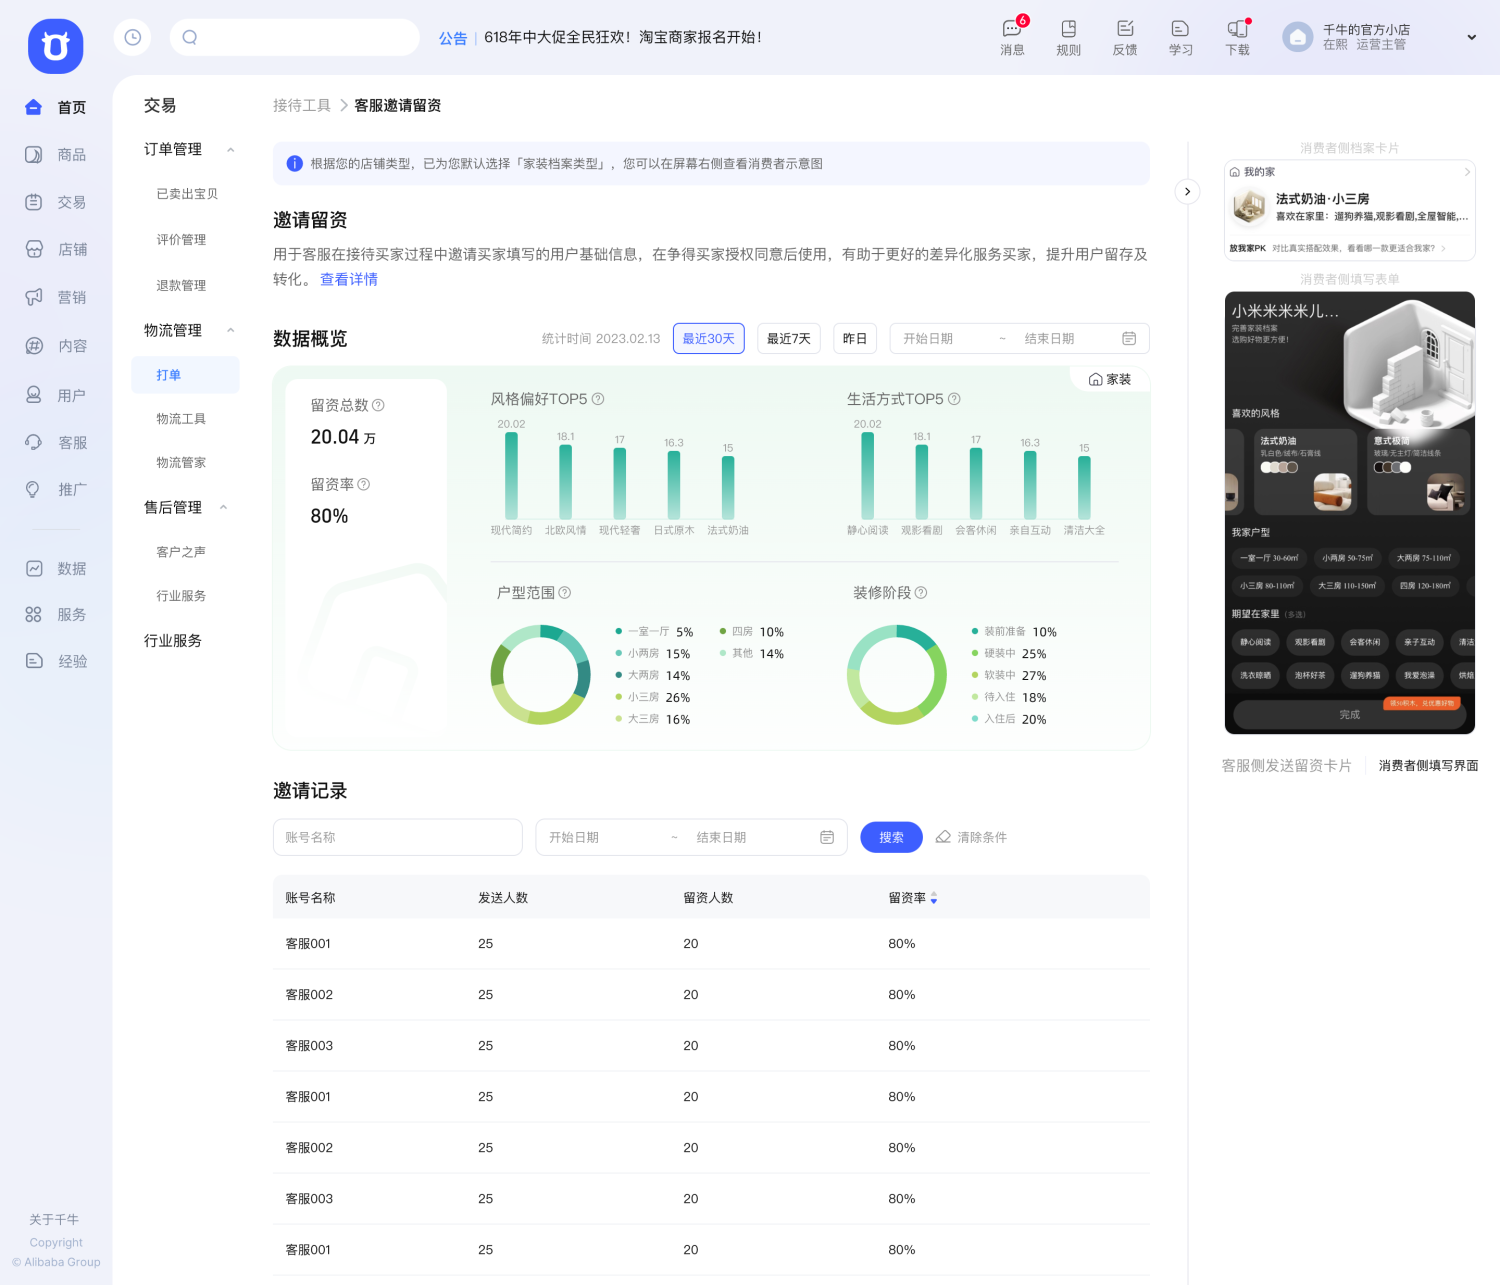
Task: Click the user avatar icon
Action: 1297,37
